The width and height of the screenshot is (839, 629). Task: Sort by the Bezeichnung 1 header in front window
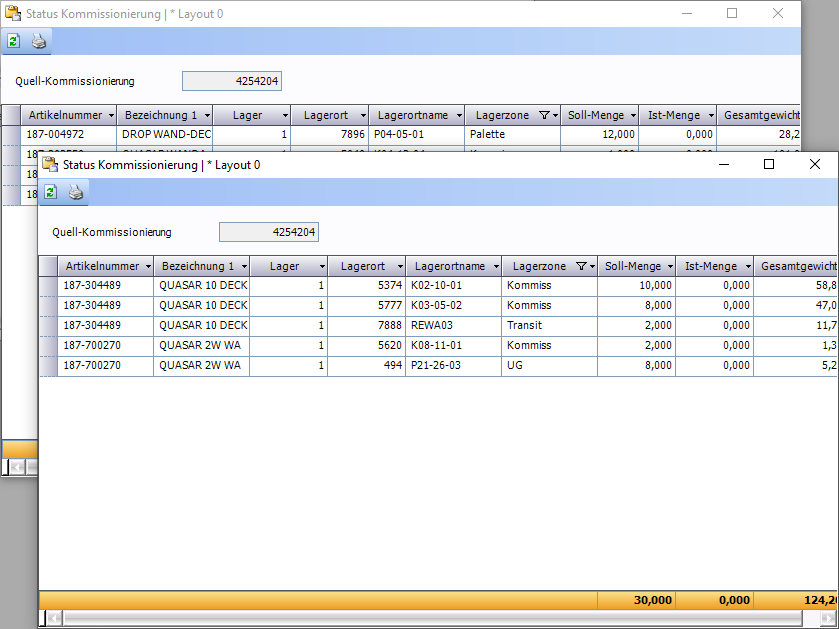click(196, 266)
